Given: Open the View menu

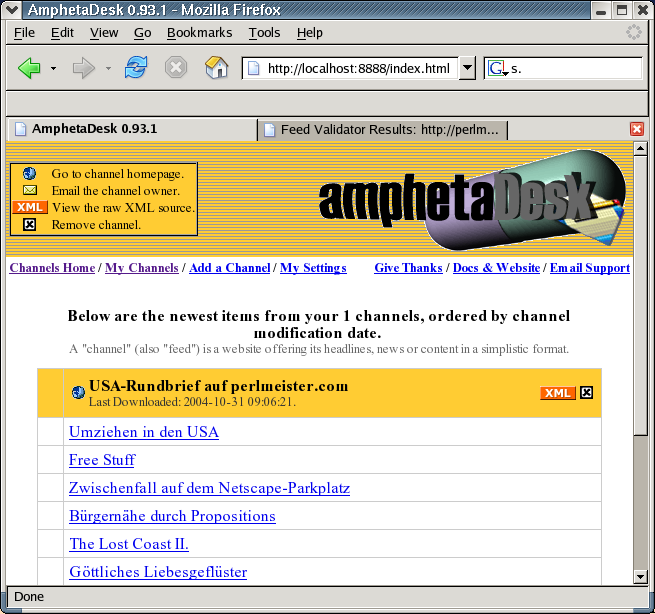Looking at the screenshot, I should tap(104, 33).
